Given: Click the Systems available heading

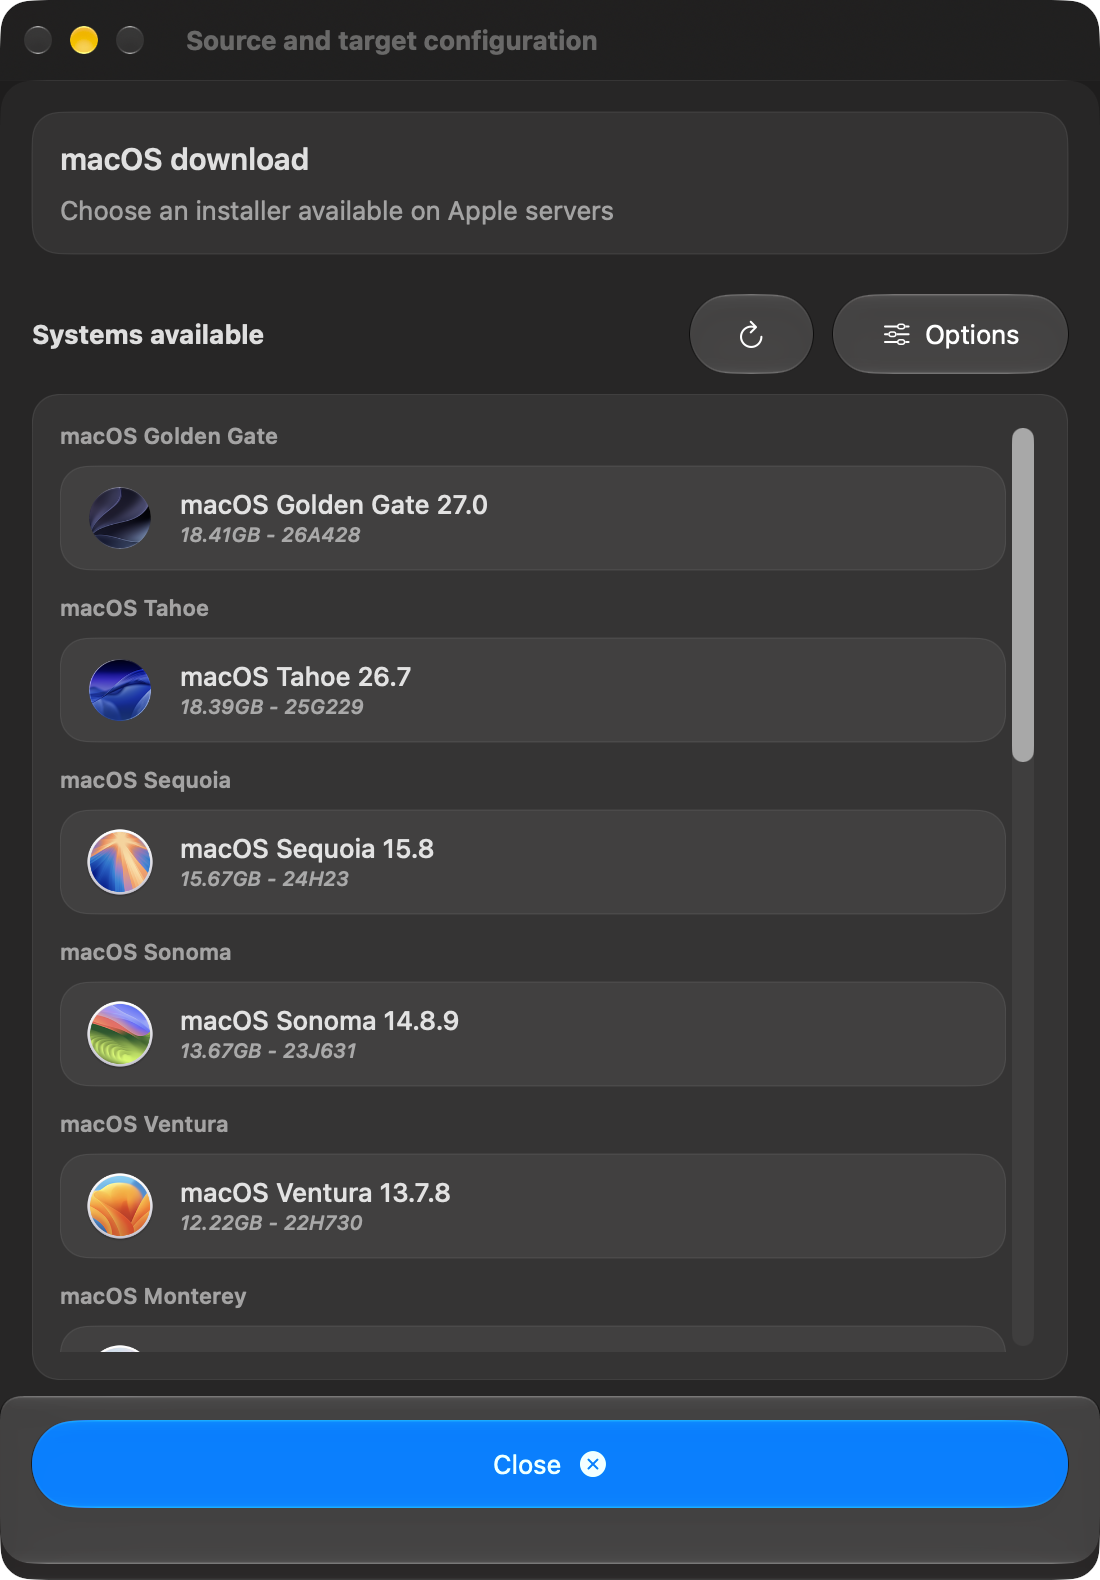Looking at the screenshot, I should tap(148, 335).
